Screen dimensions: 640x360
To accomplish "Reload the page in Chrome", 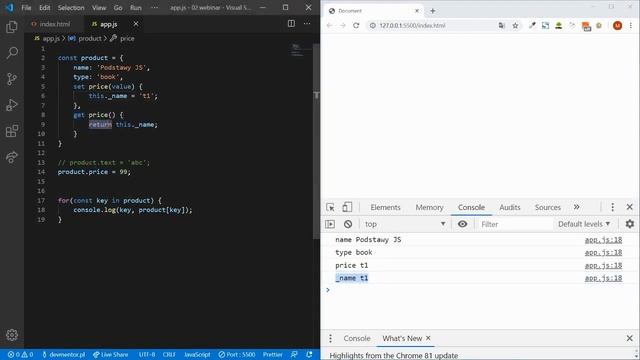I will click(356, 25).
